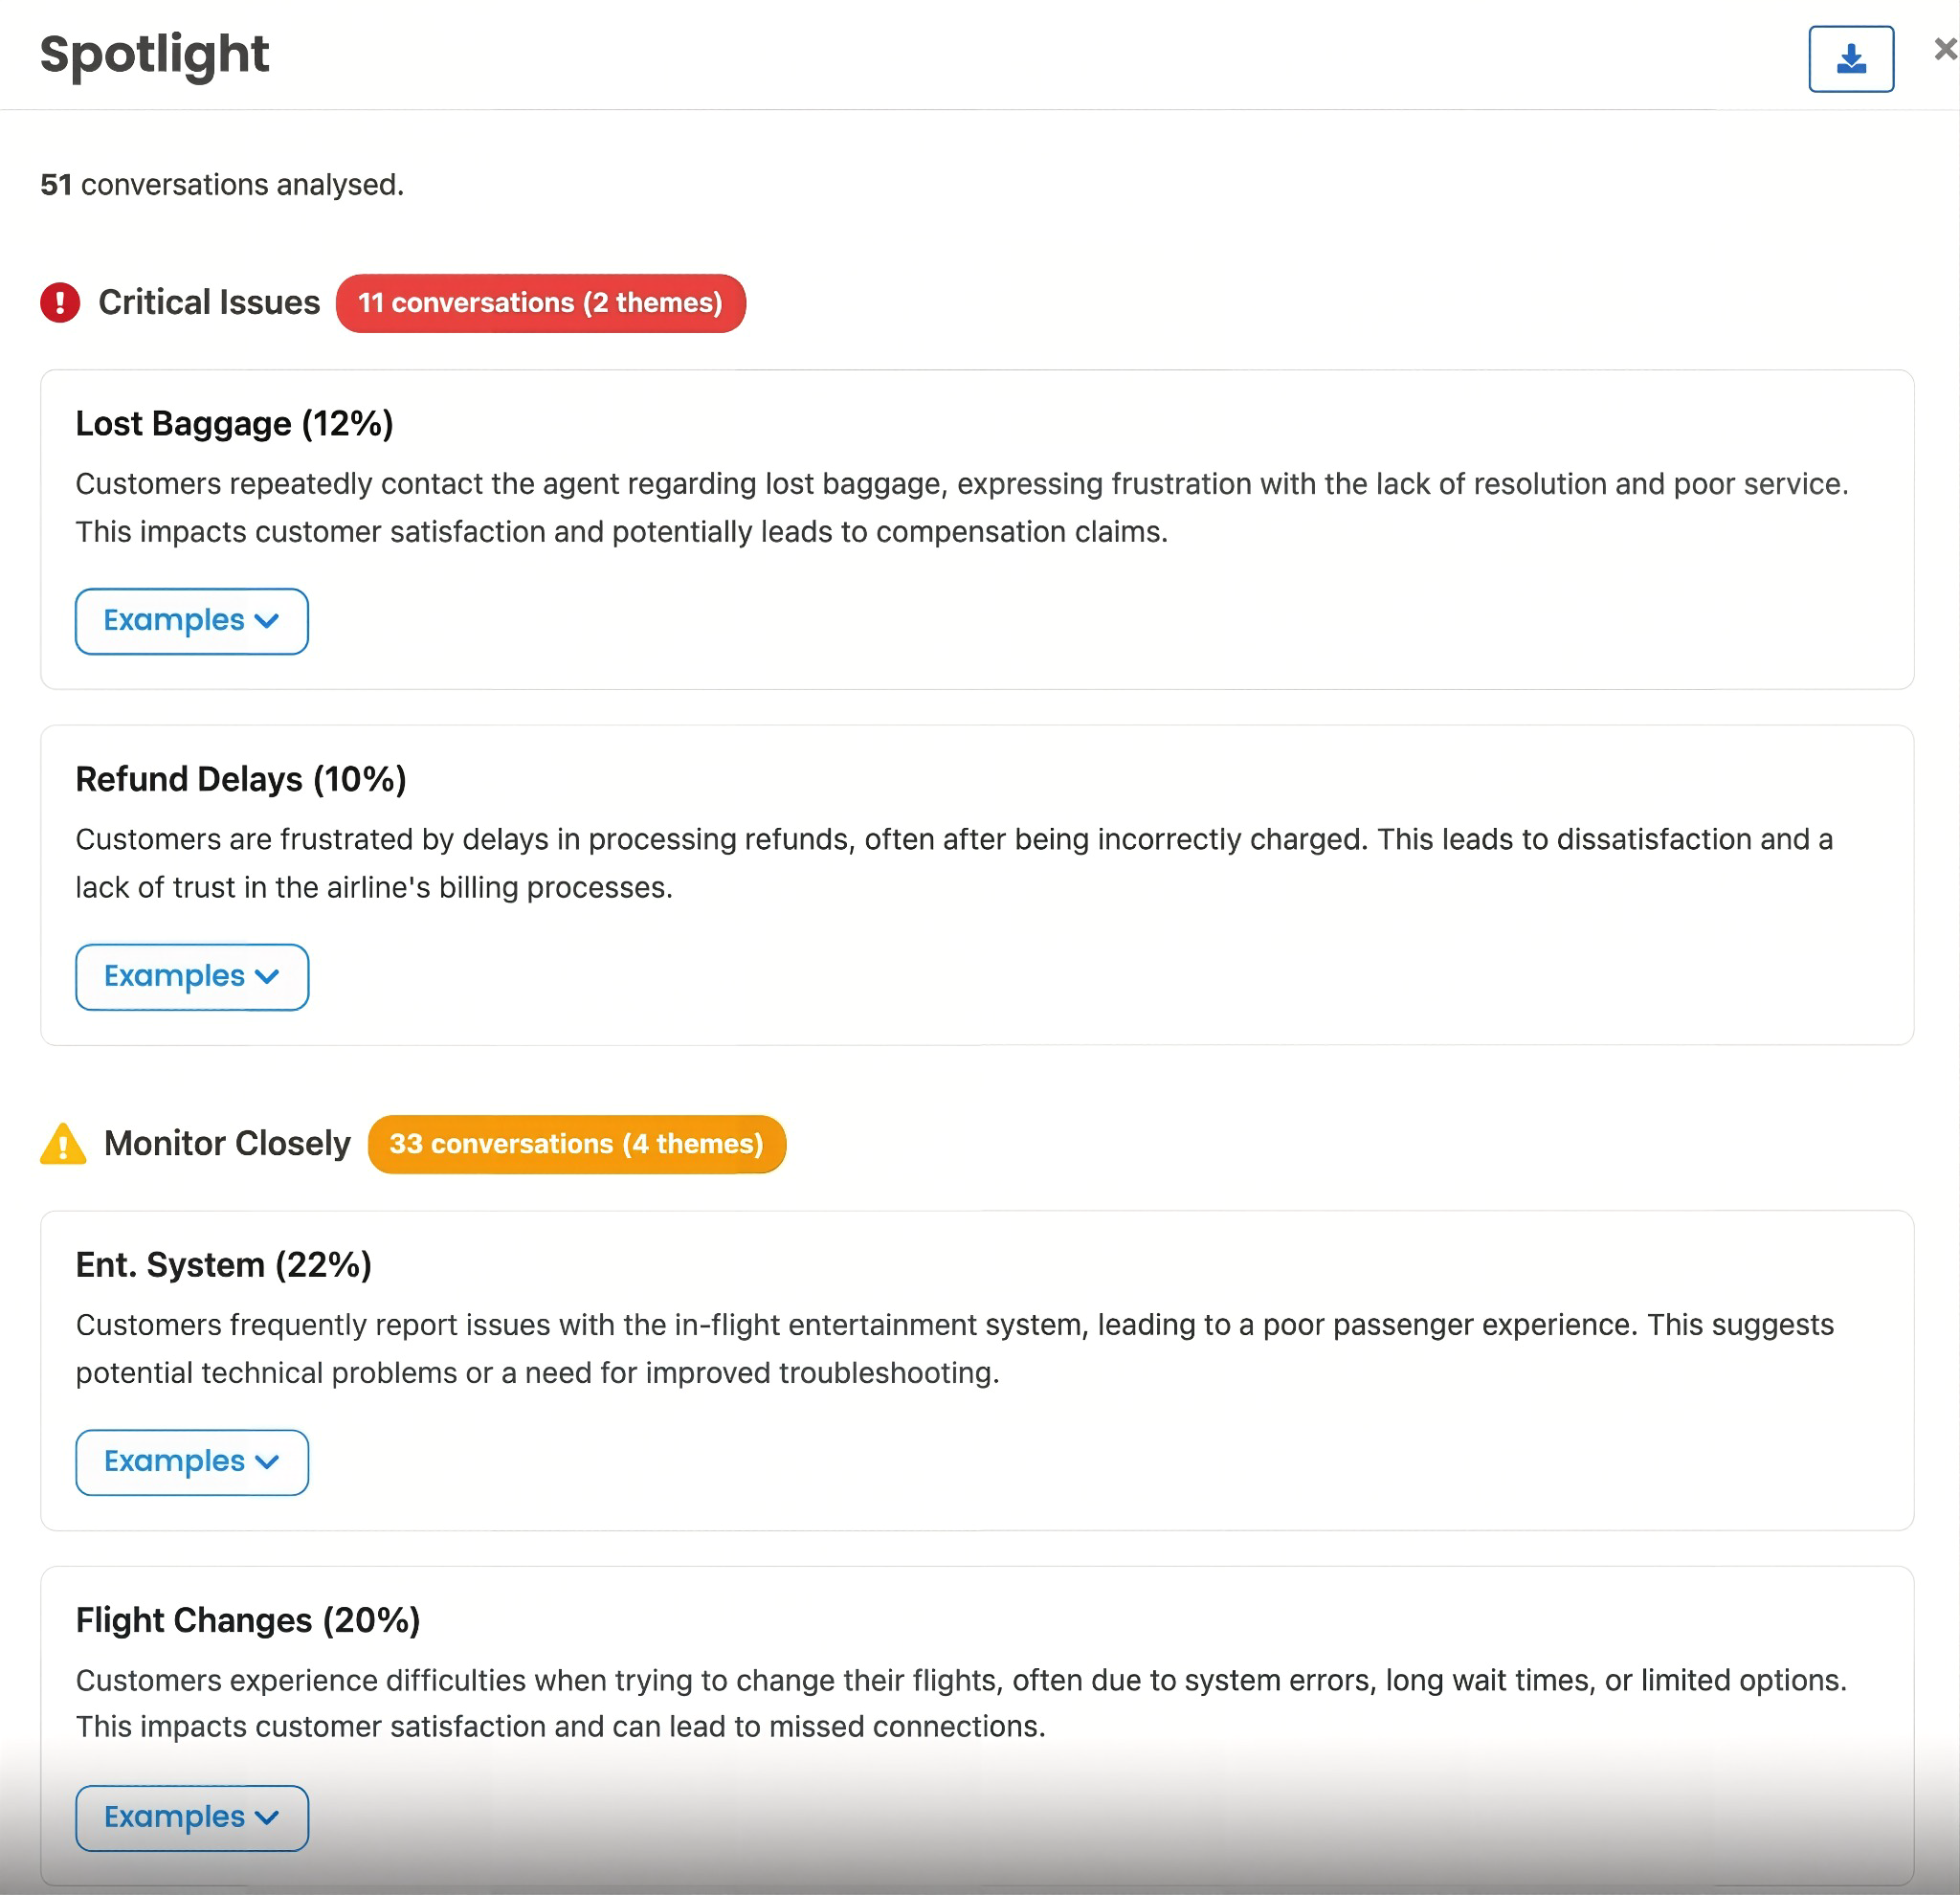Screen dimensions: 1960x1895
Task: Click the 51 conversations analysed text
Action: point(222,185)
